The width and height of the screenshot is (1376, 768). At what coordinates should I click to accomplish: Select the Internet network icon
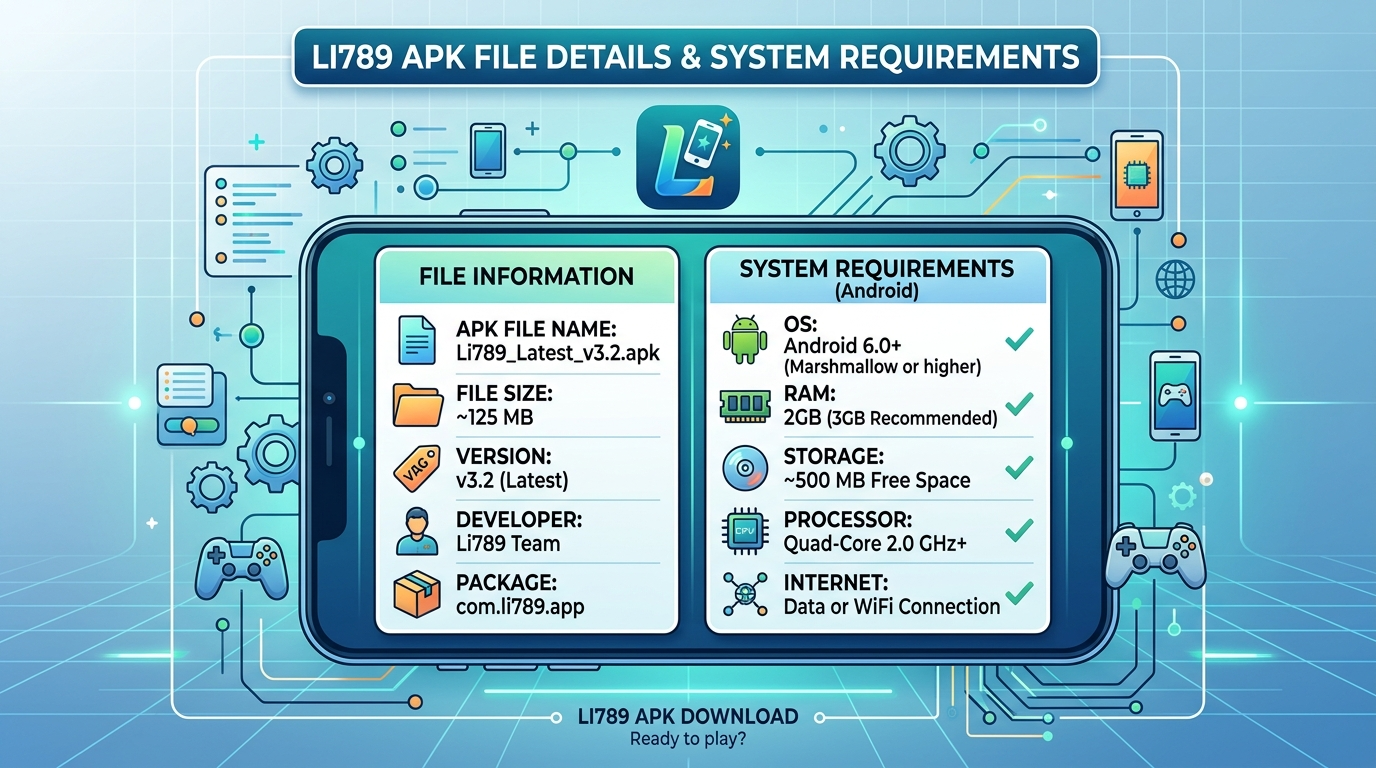click(x=744, y=593)
